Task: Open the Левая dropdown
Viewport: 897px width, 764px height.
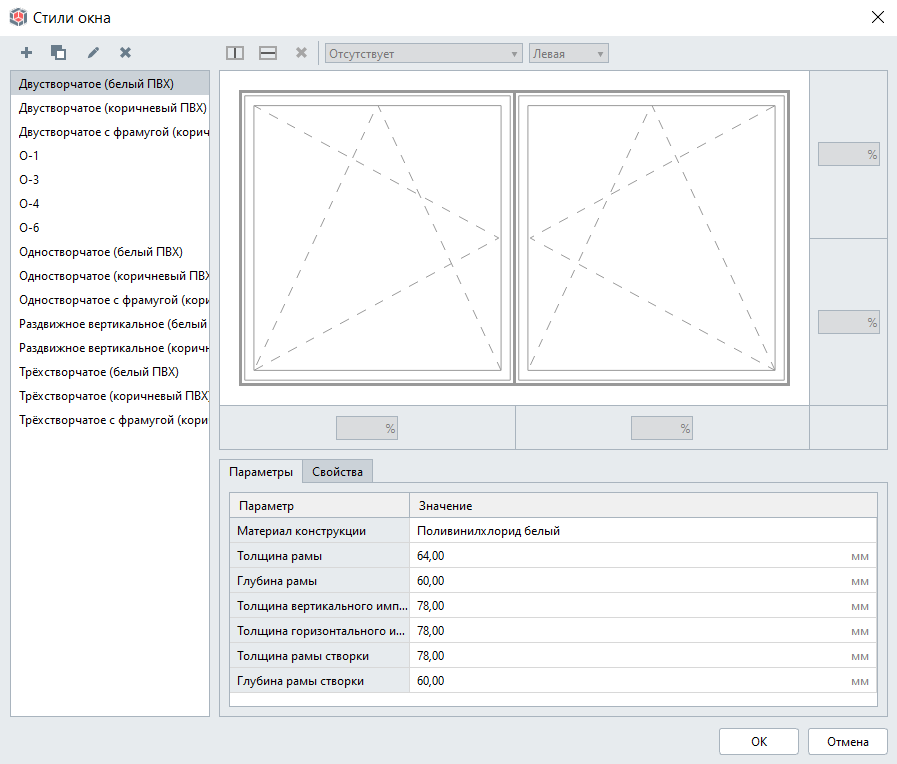Action: pyautogui.click(x=568, y=54)
